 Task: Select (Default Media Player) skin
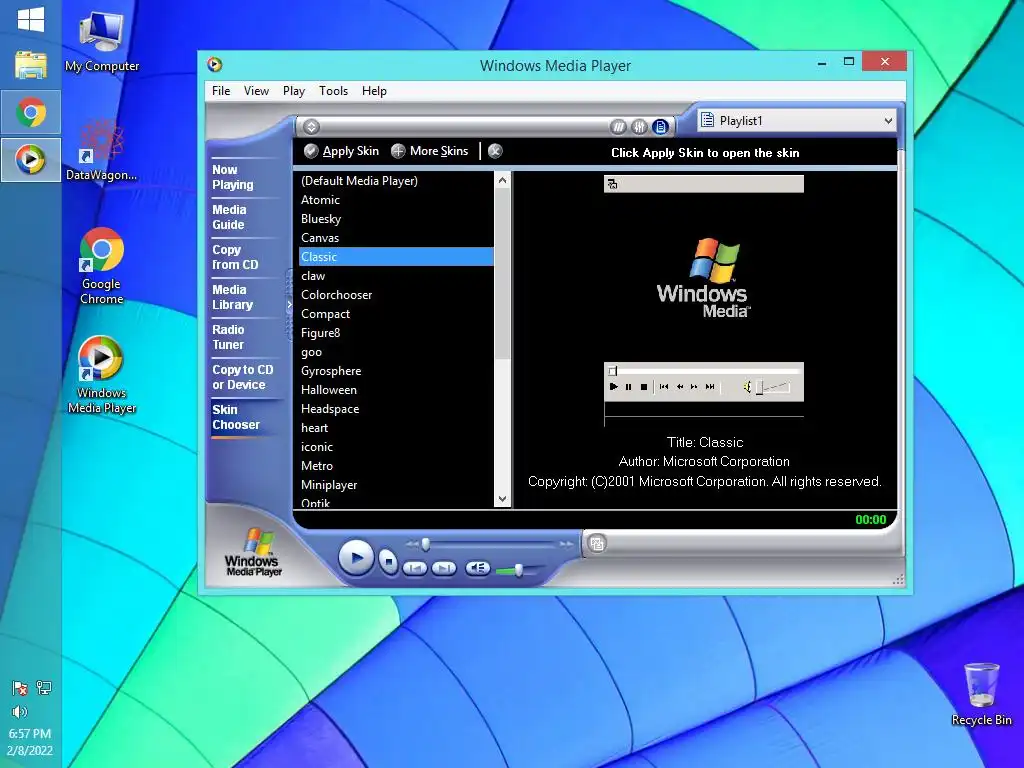point(396,181)
